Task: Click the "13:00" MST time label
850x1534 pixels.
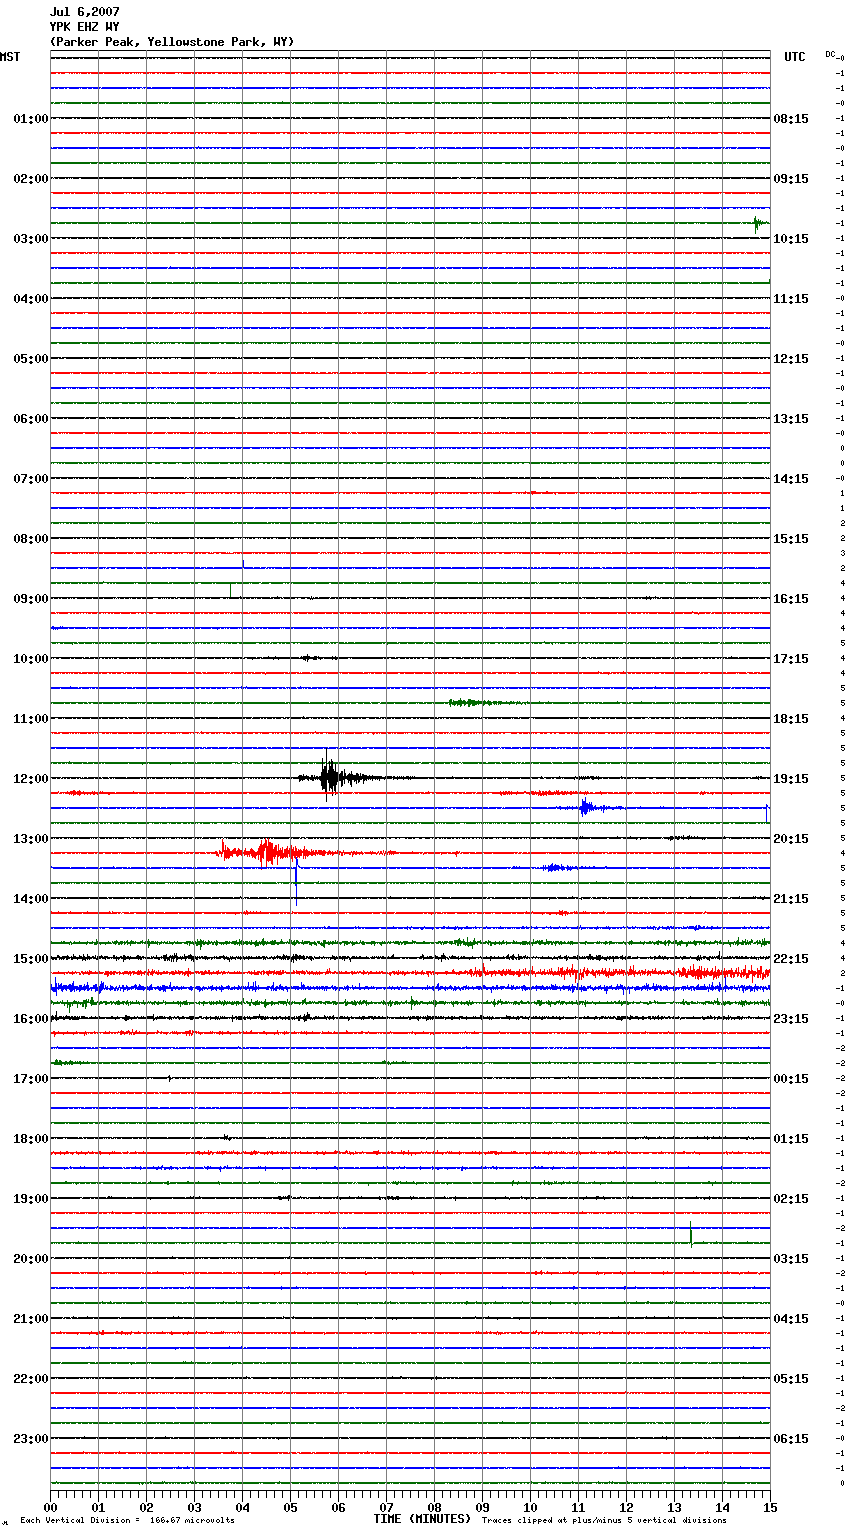Action: (31, 839)
